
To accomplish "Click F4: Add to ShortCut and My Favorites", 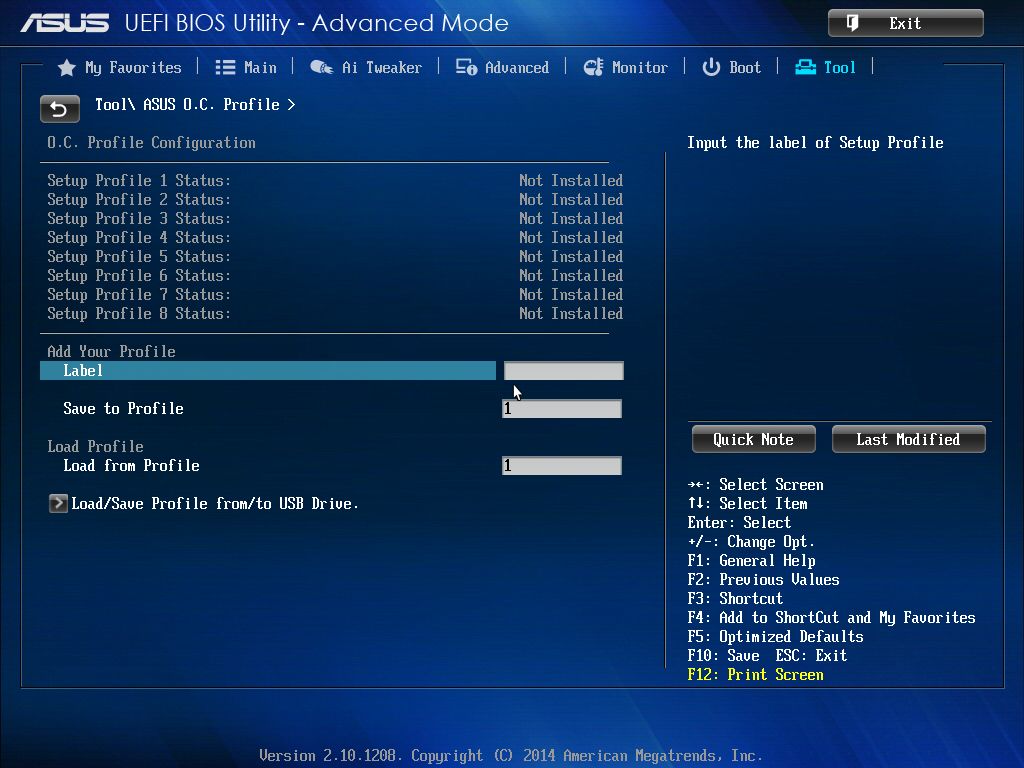I will pos(831,618).
